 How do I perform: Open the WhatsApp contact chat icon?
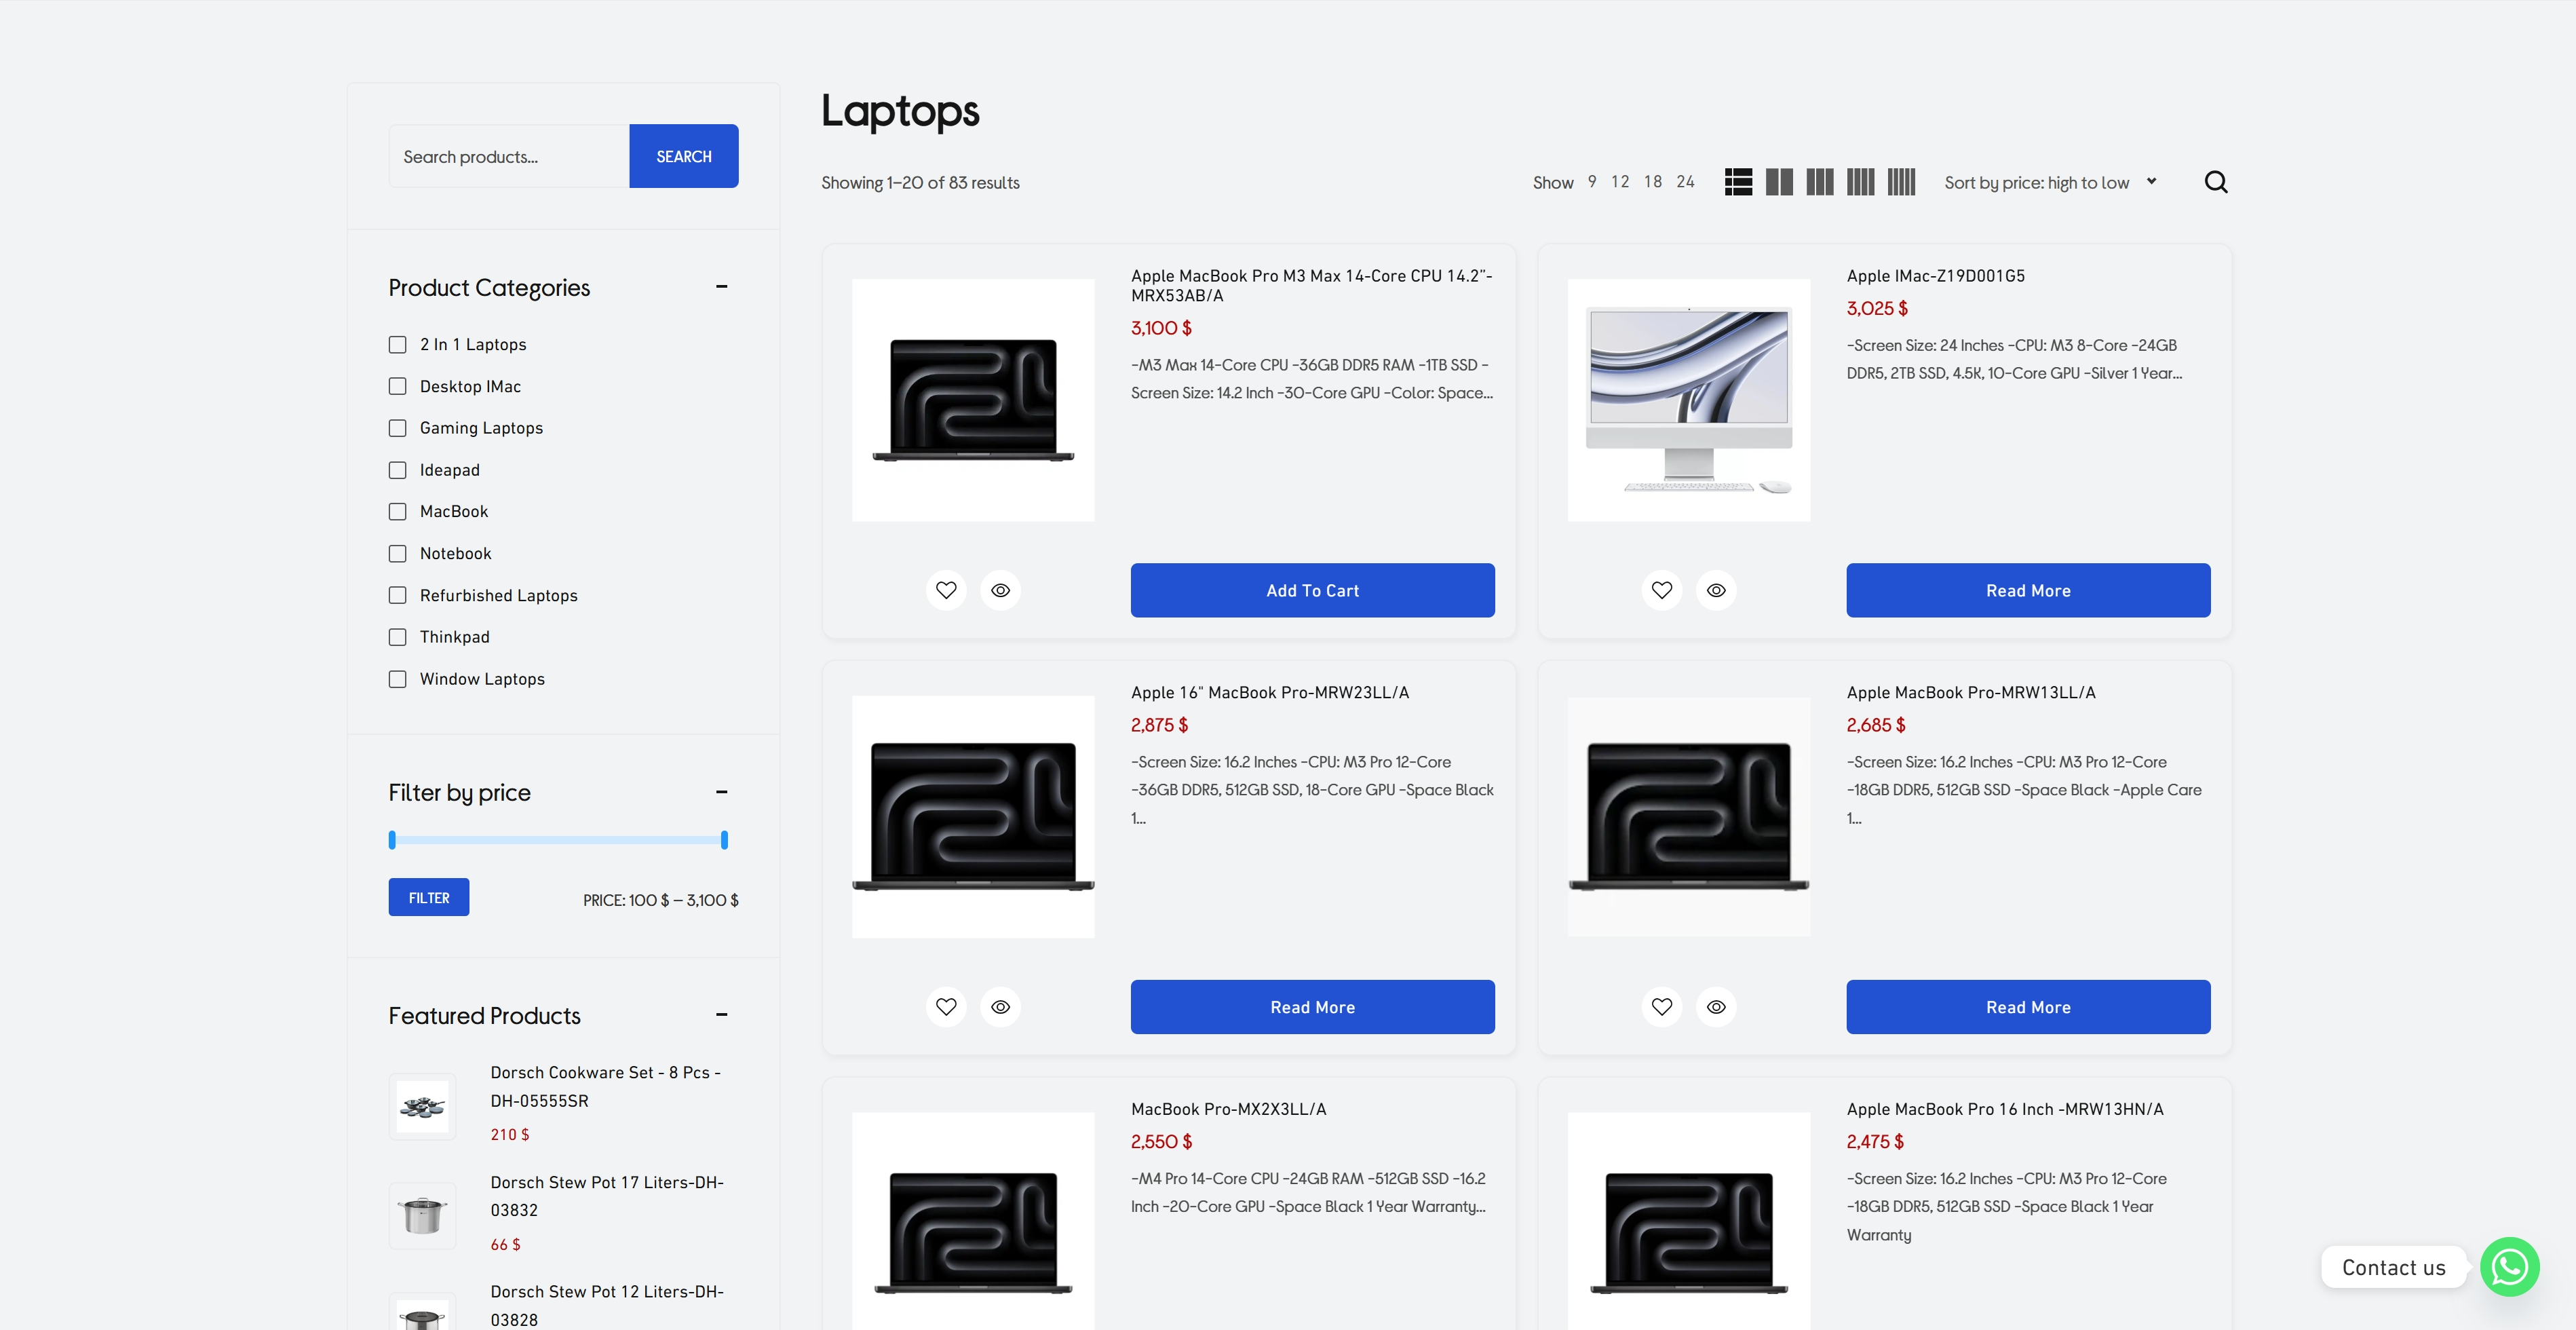click(2509, 1267)
